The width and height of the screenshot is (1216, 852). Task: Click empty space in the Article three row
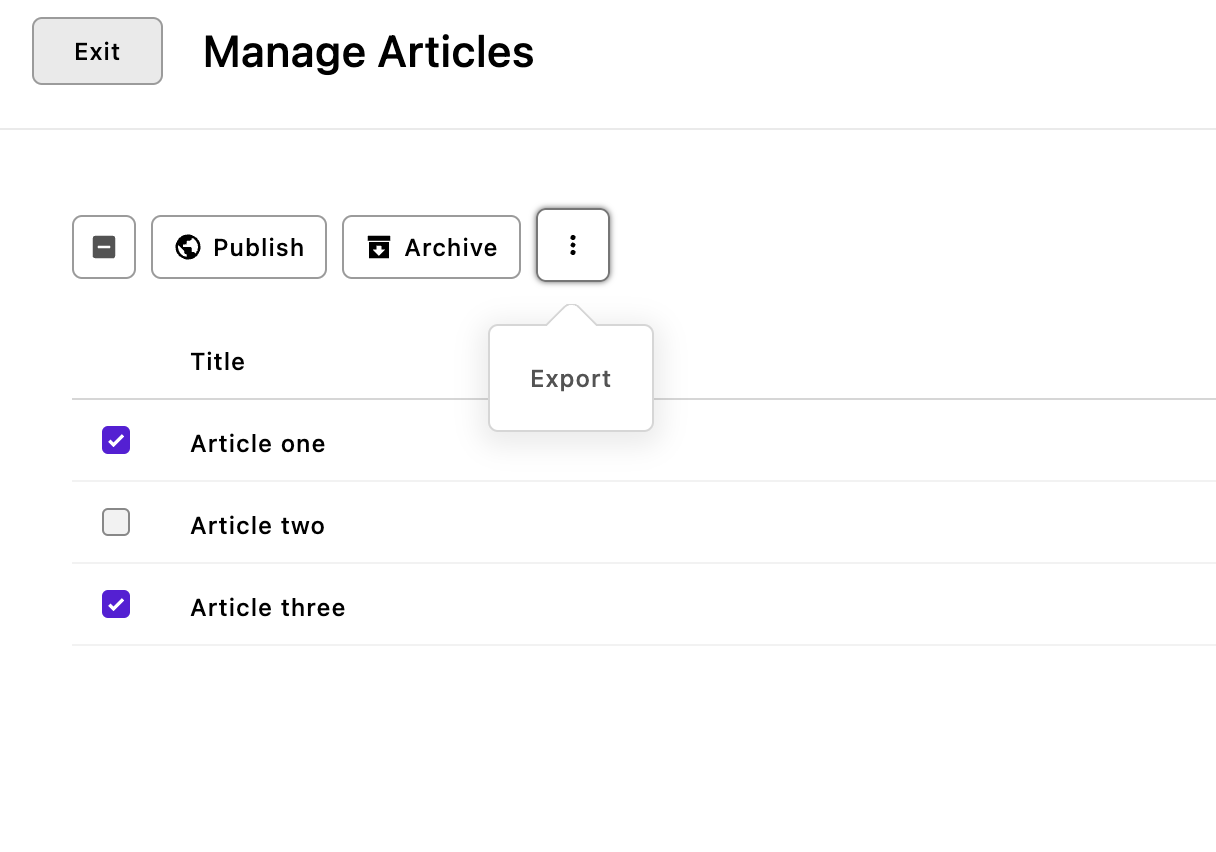pos(800,606)
